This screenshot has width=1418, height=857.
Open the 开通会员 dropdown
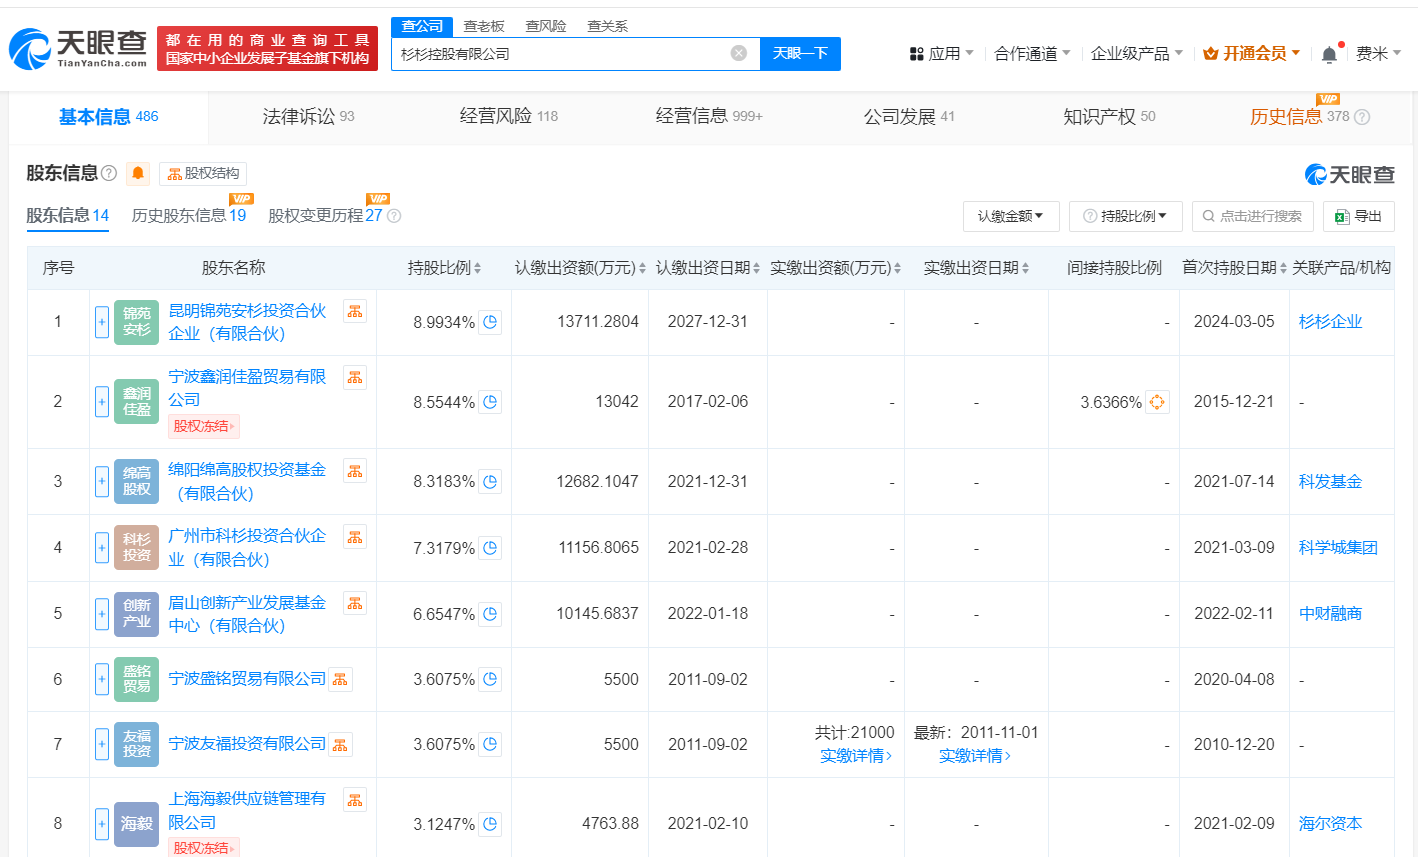pos(1252,54)
